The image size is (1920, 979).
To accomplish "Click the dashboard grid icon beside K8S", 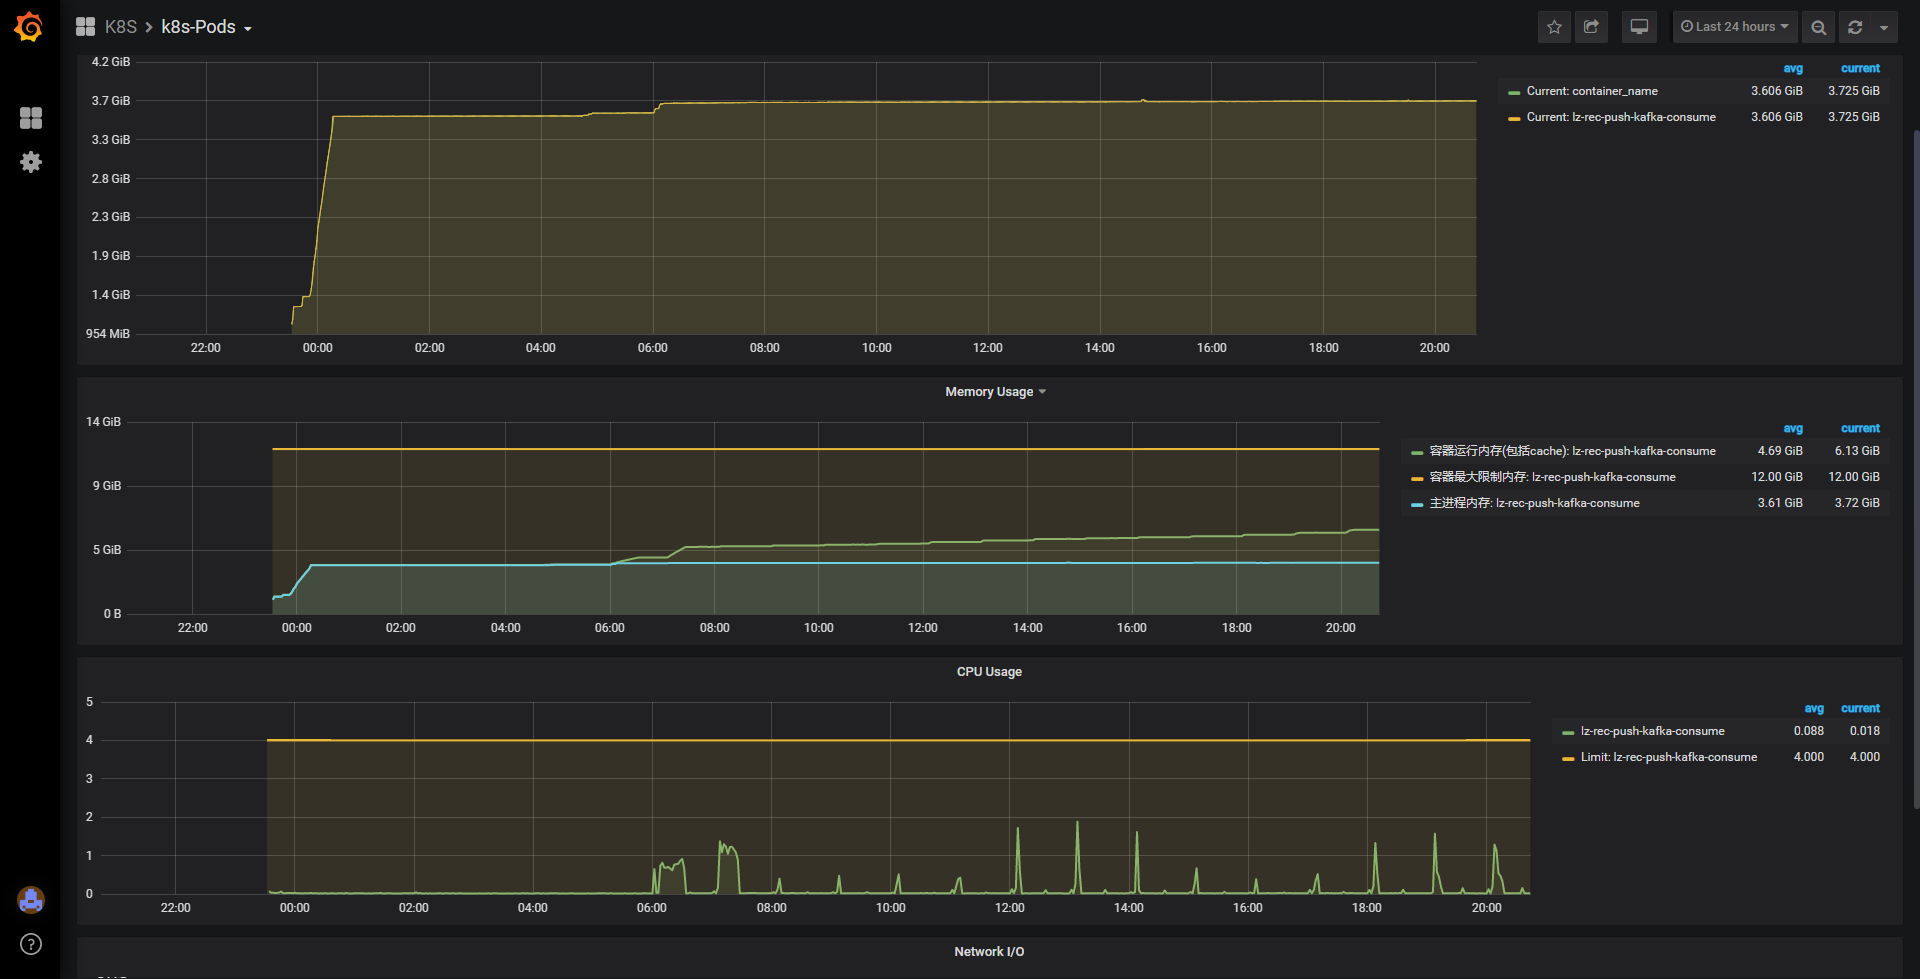I will [86, 27].
